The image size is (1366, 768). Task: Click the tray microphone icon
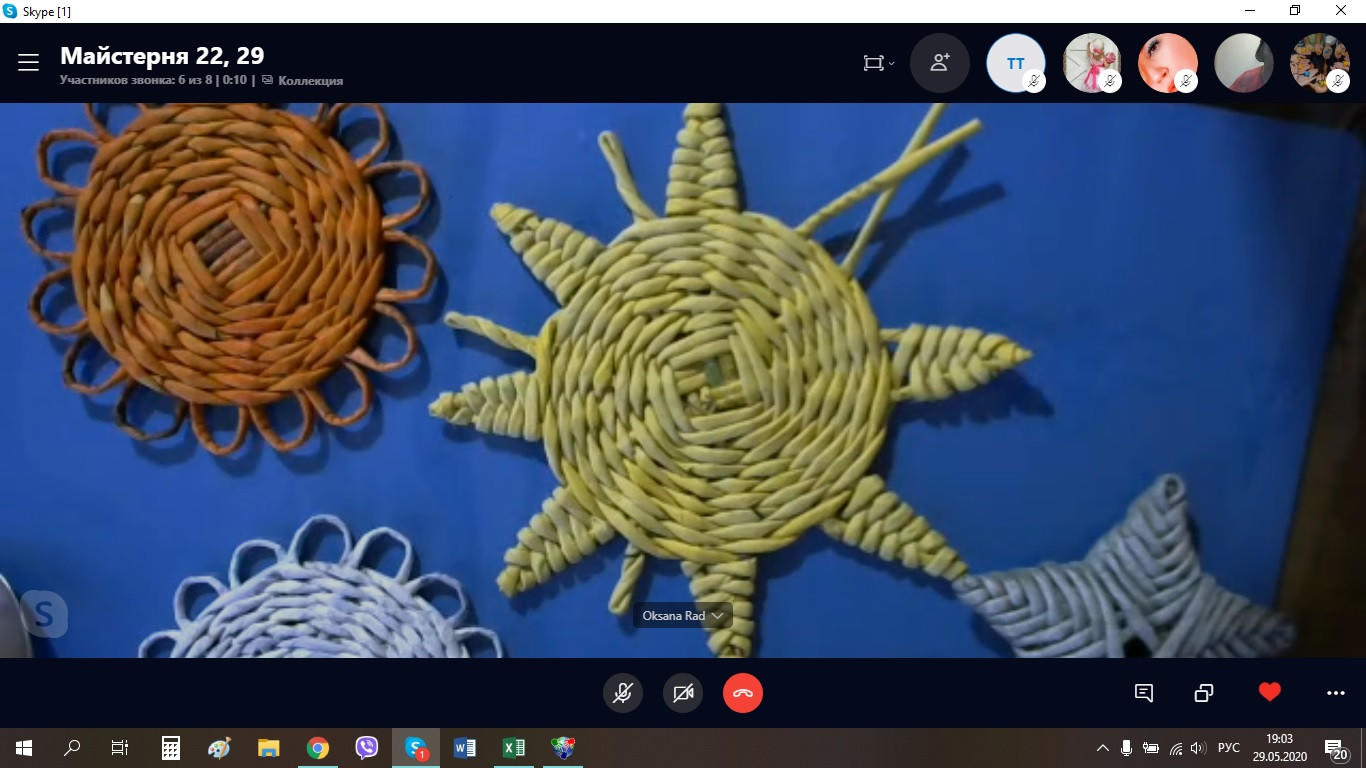1127,748
